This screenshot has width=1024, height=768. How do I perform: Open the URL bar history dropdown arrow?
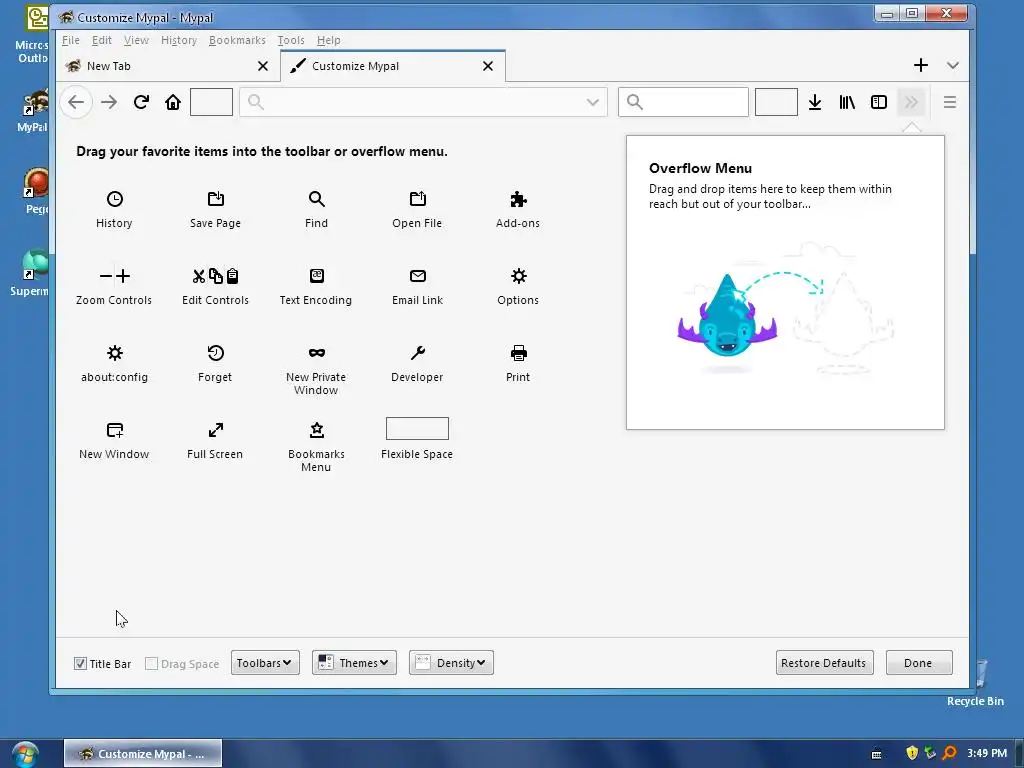(592, 102)
